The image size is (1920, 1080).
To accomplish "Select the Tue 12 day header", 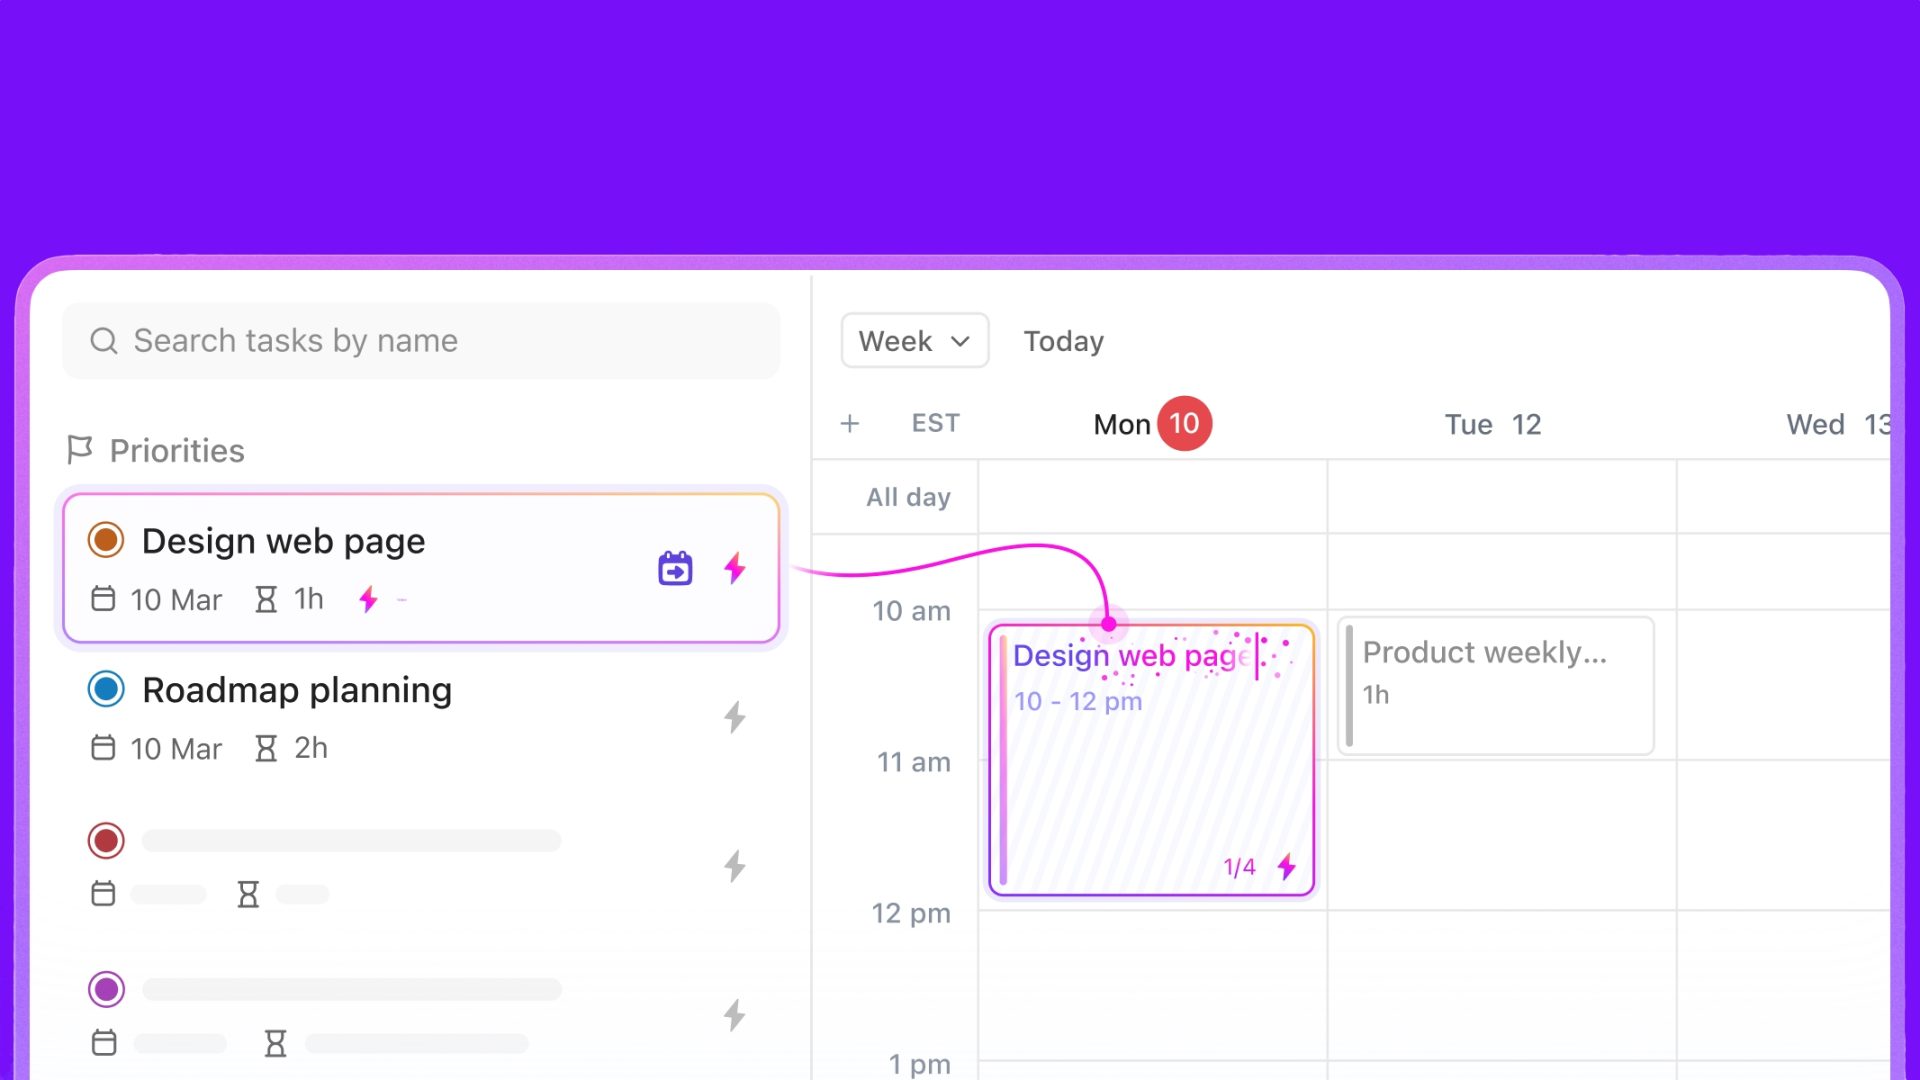I will pyautogui.click(x=1492, y=424).
